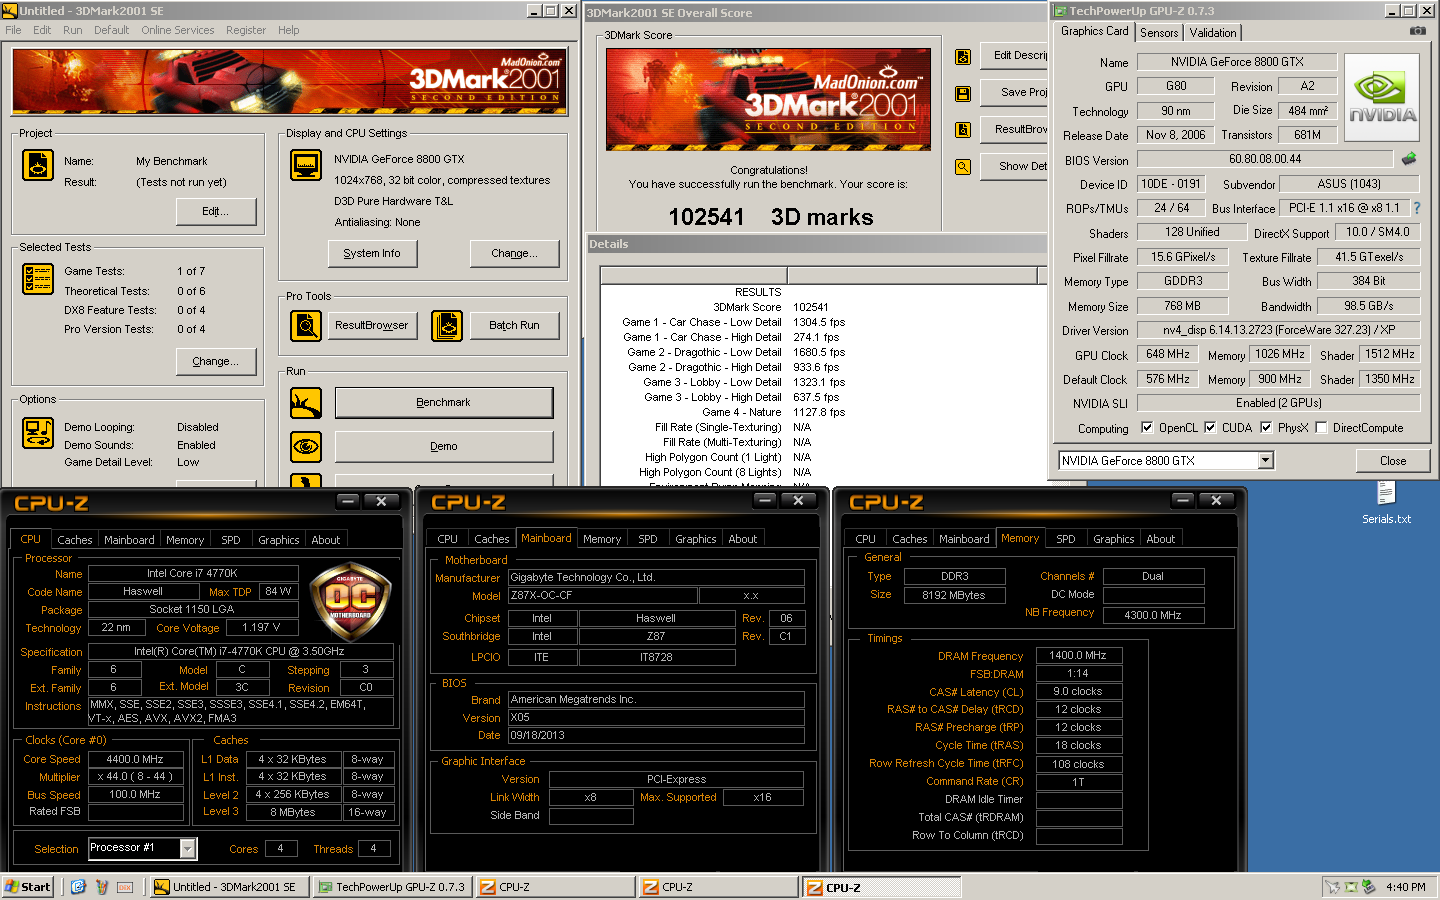This screenshot has height=900, width=1440.
Task: Click the Benchmark button
Action: pos(443,402)
